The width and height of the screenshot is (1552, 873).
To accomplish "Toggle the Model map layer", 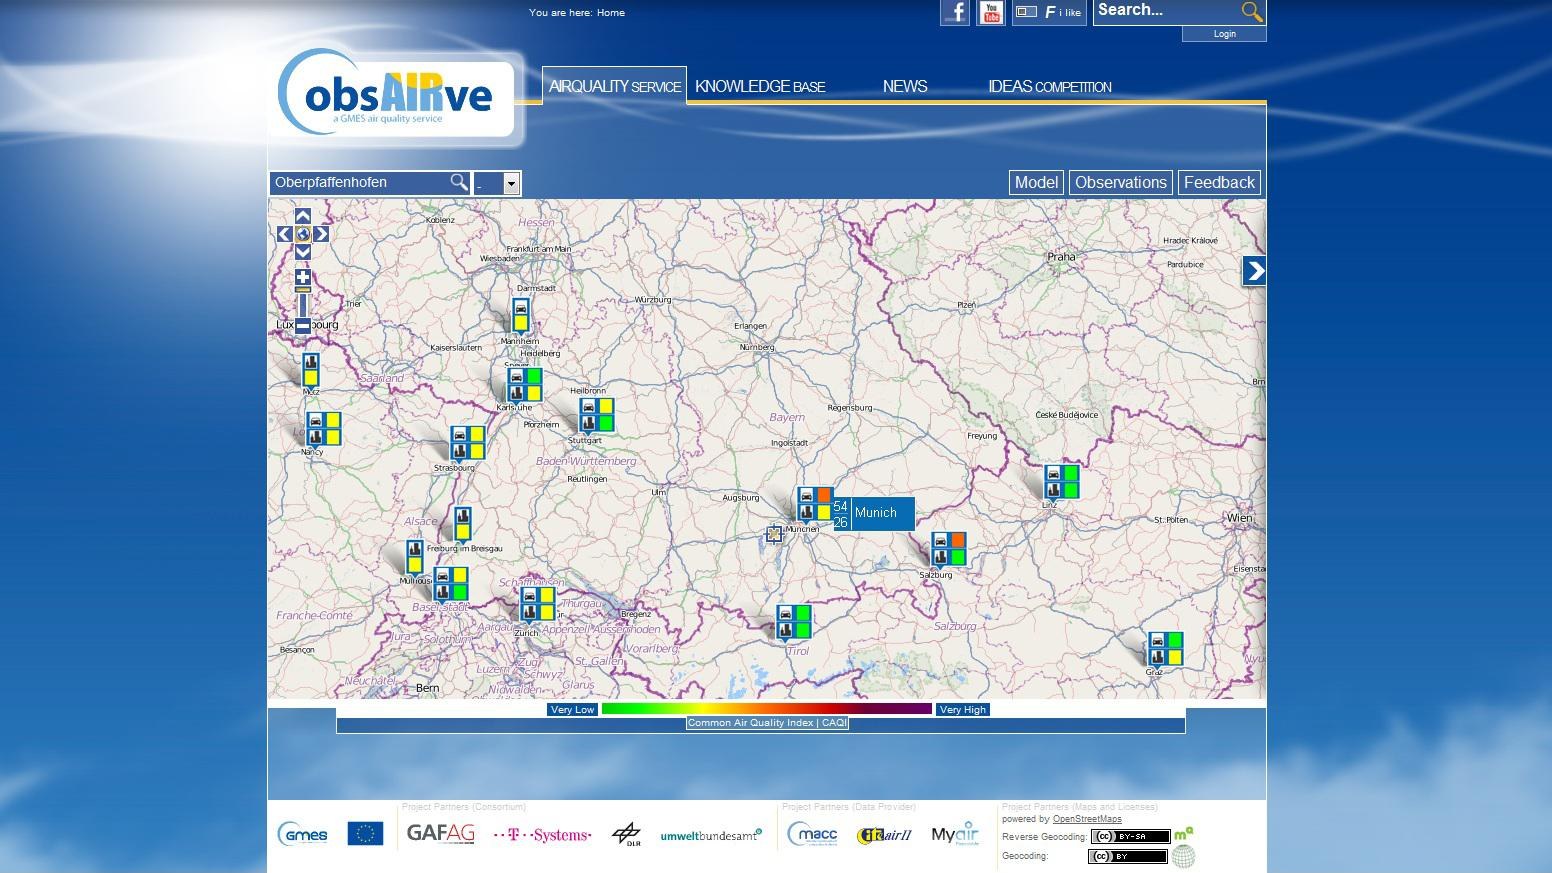I will tap(1036, 182).
